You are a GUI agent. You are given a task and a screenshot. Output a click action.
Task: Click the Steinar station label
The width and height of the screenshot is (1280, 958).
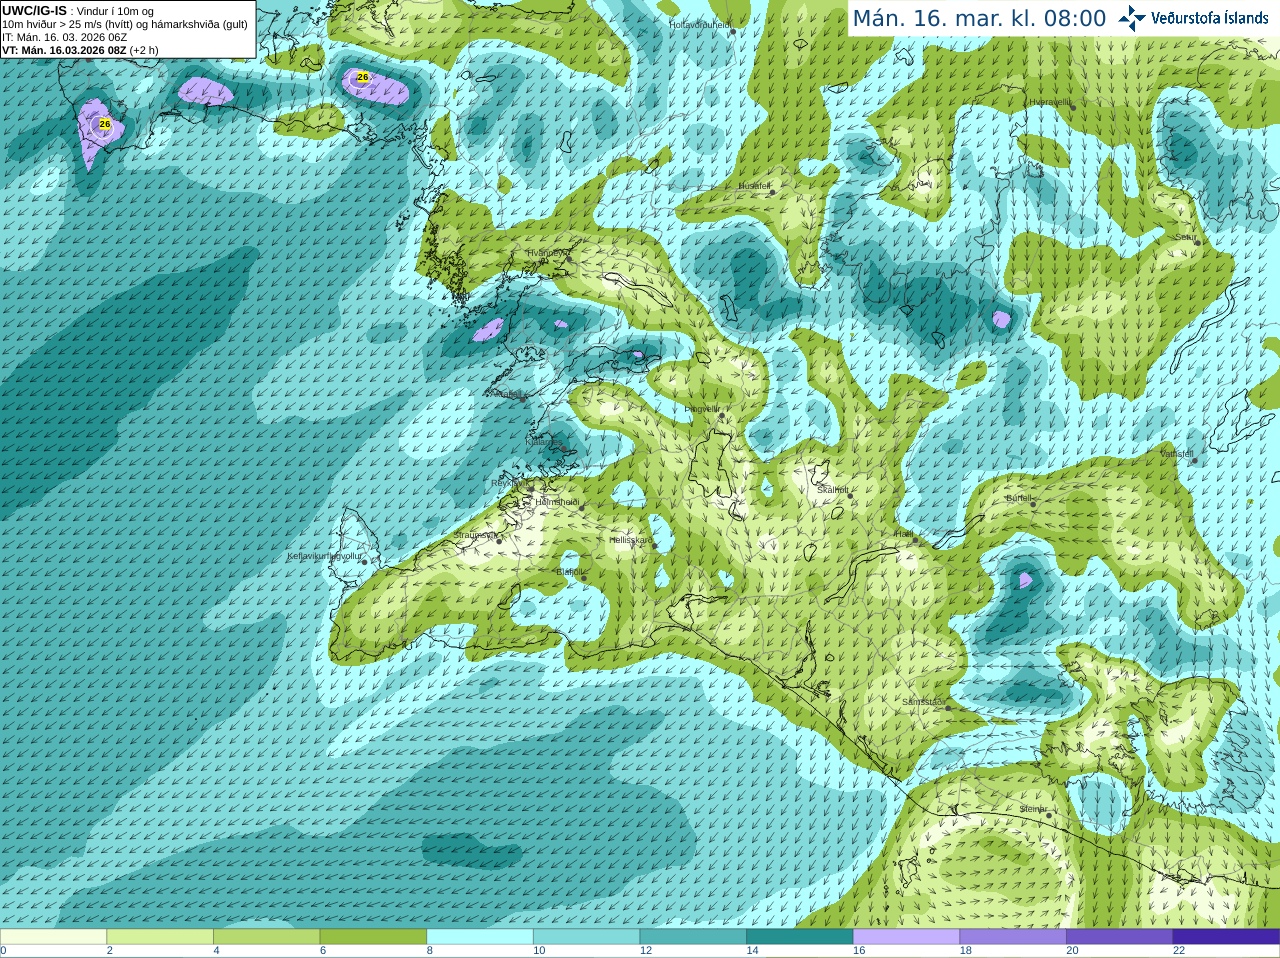pyautogui.click(x=1034, y=808)
